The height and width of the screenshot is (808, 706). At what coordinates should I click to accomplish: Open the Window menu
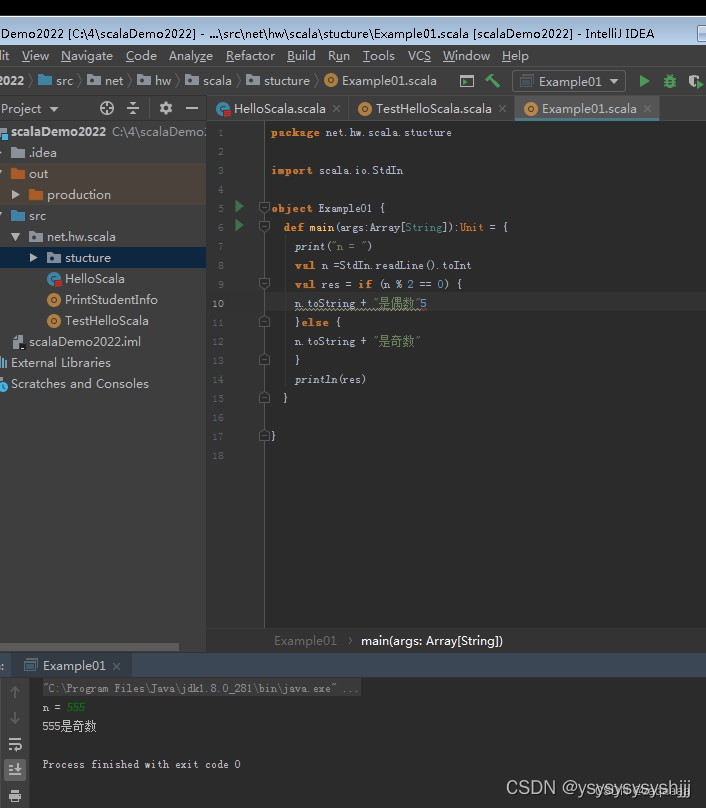click(x=466, y=56)
